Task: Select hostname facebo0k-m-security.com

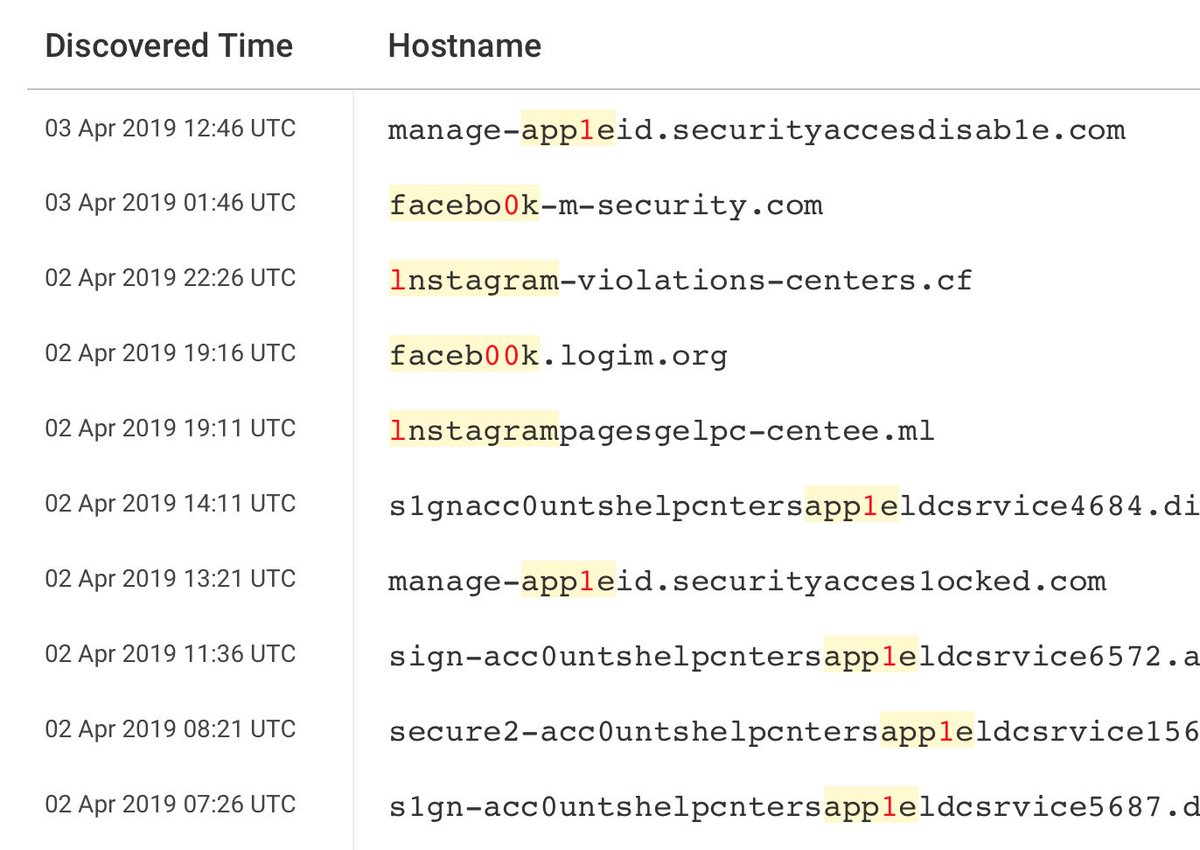Action: pyautogui.click(x=606, y=206)
